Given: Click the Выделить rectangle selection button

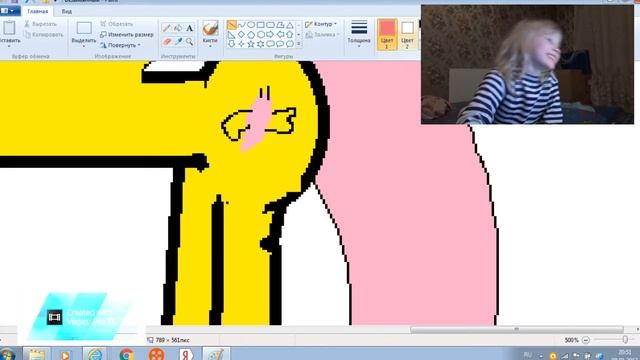Looking at the screenshot, I should click(84, 29).
